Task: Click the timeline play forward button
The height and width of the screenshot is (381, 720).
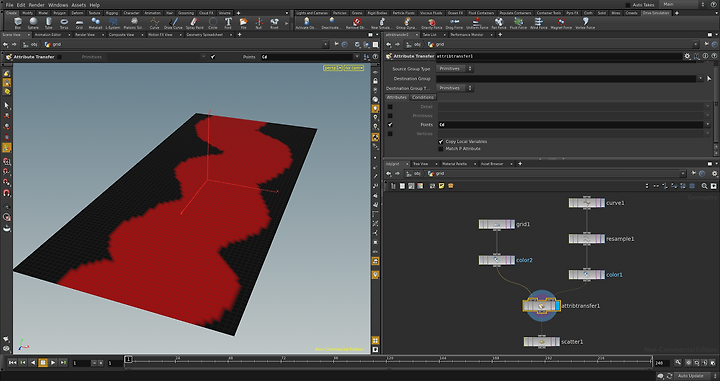Action: 53,363
